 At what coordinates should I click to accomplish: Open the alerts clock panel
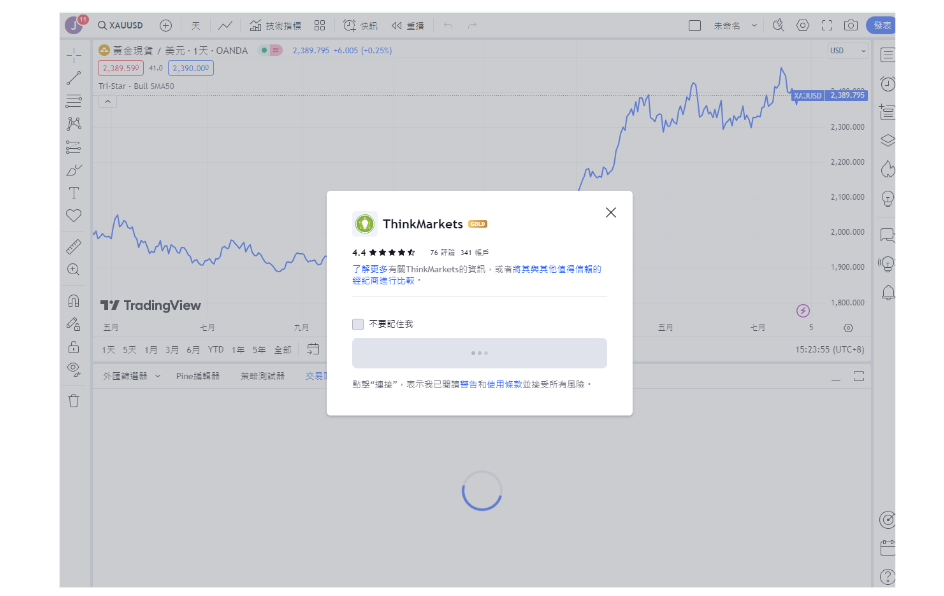point(887,84)
